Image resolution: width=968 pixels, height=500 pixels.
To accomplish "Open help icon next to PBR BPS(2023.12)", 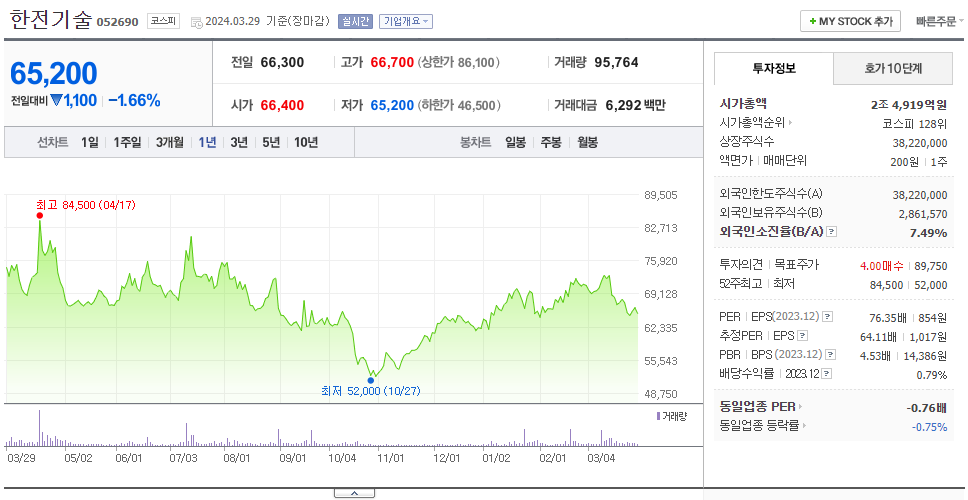I will tap(831, 355).
